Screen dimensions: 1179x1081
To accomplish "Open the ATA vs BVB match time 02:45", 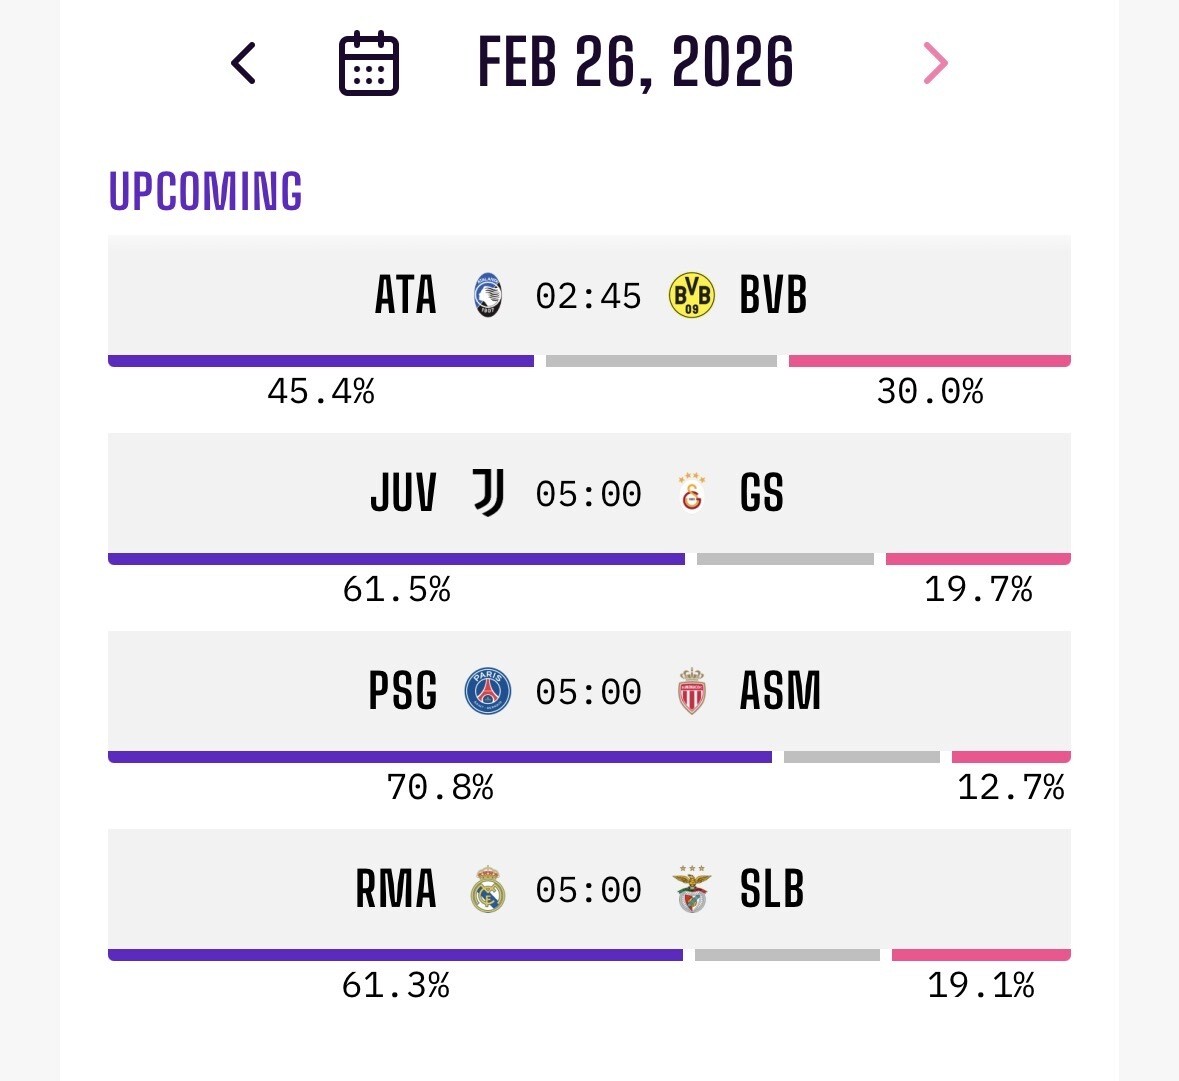I will pos(588,296).
